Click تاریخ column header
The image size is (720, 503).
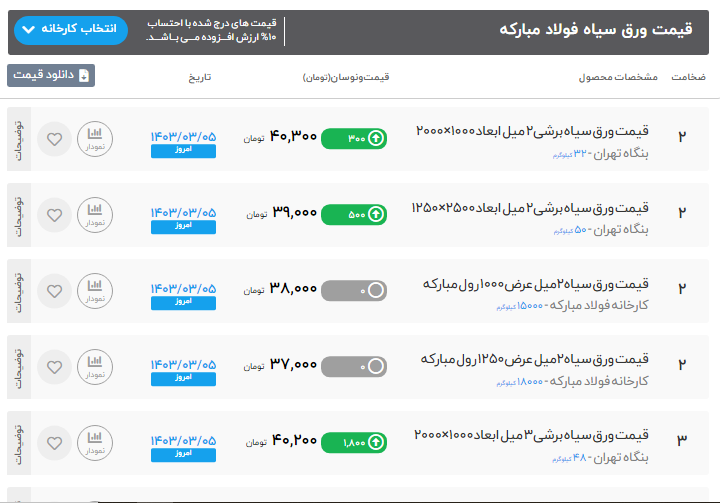[x=201, y=77]
